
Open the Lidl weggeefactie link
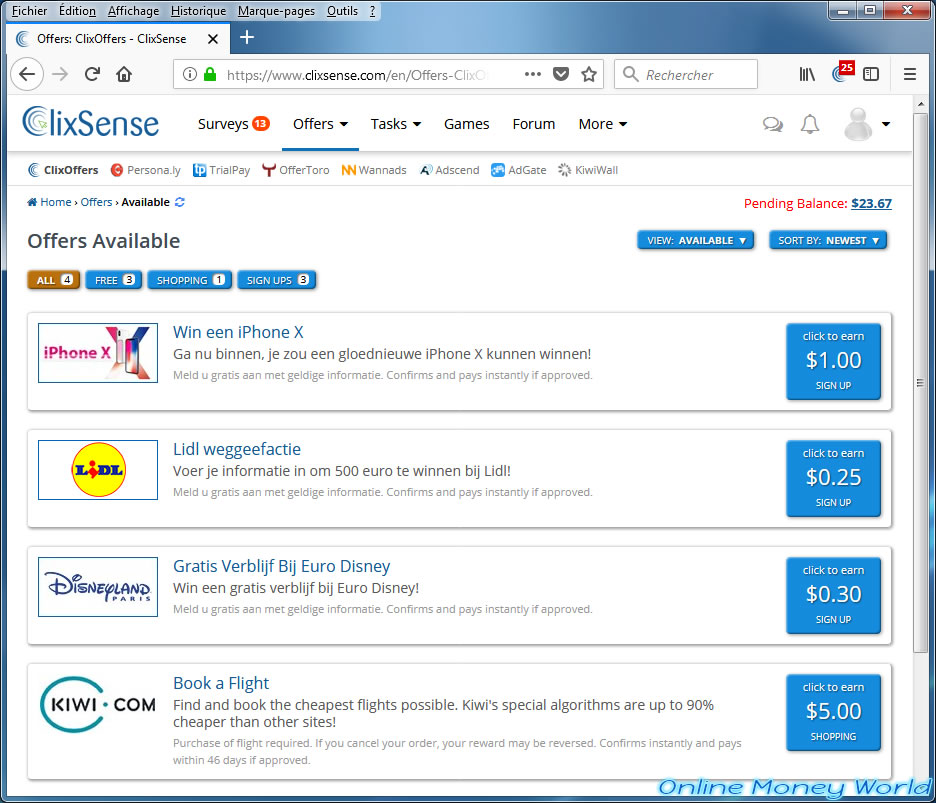click(237, 449)
